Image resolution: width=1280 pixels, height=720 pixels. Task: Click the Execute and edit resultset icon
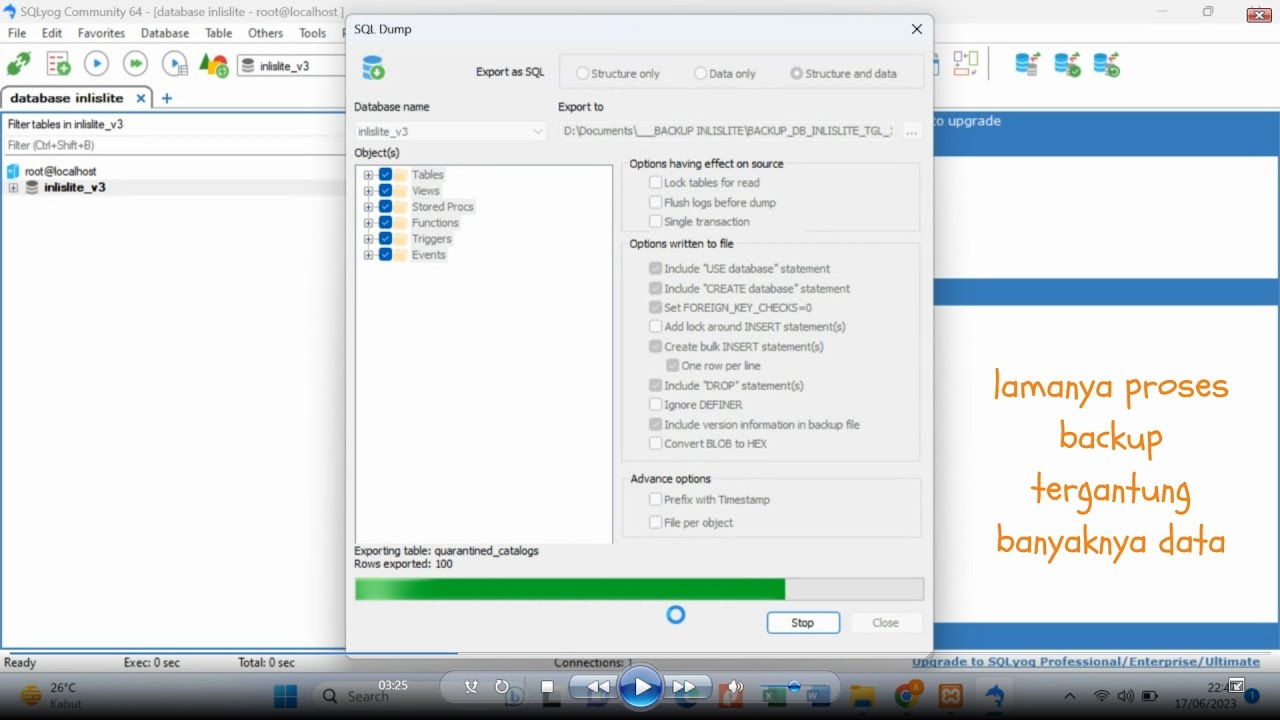pos(175,64)
